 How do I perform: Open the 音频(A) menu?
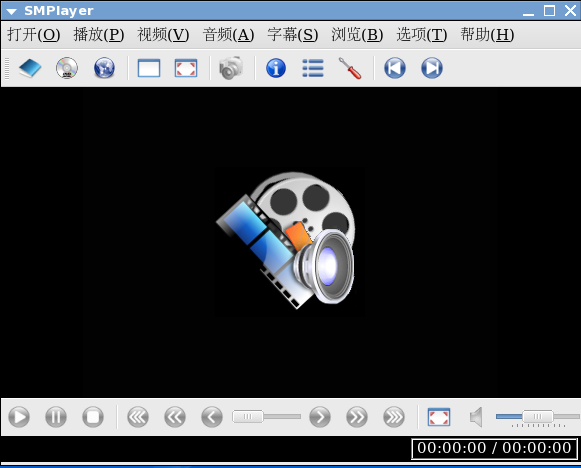tap(228, 35)
